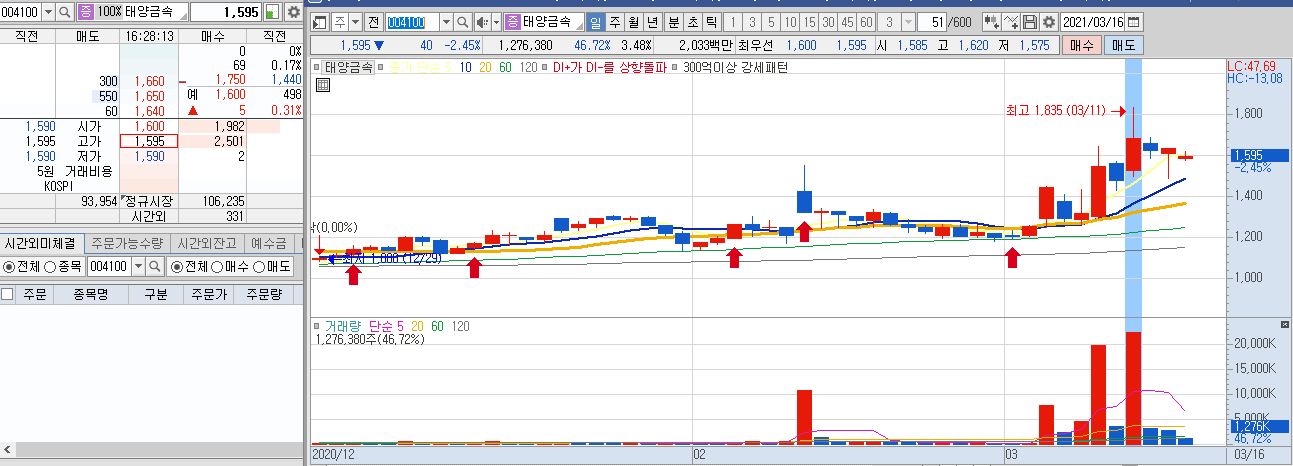
Task: Select highlighted price 1,595 in order book
Action: click(x=148, y=141)
